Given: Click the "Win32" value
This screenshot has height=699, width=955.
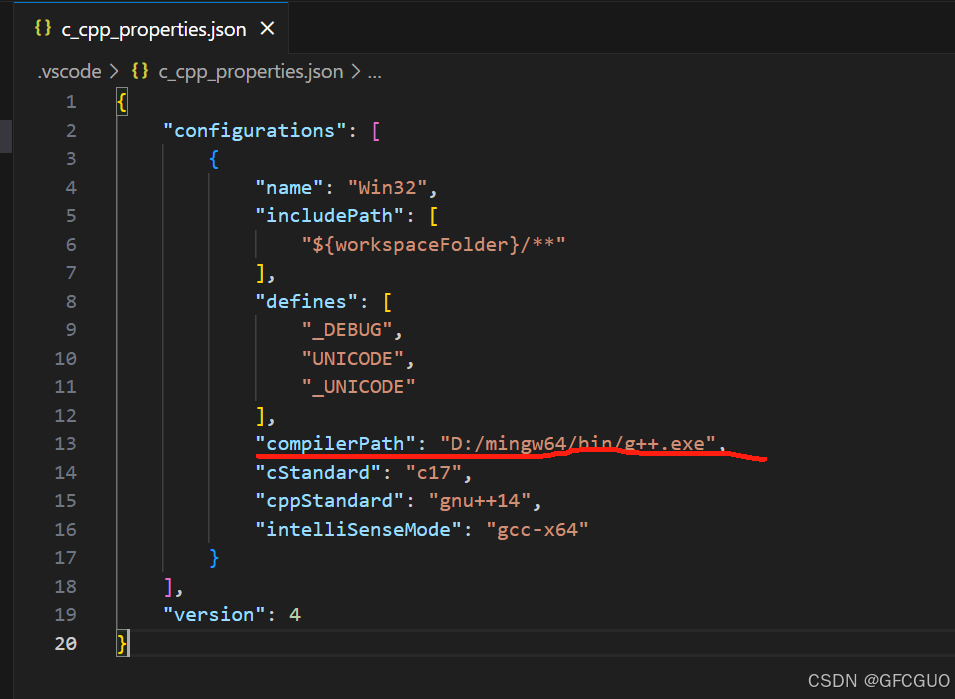Looking at the screenshot, I should 387,188.
